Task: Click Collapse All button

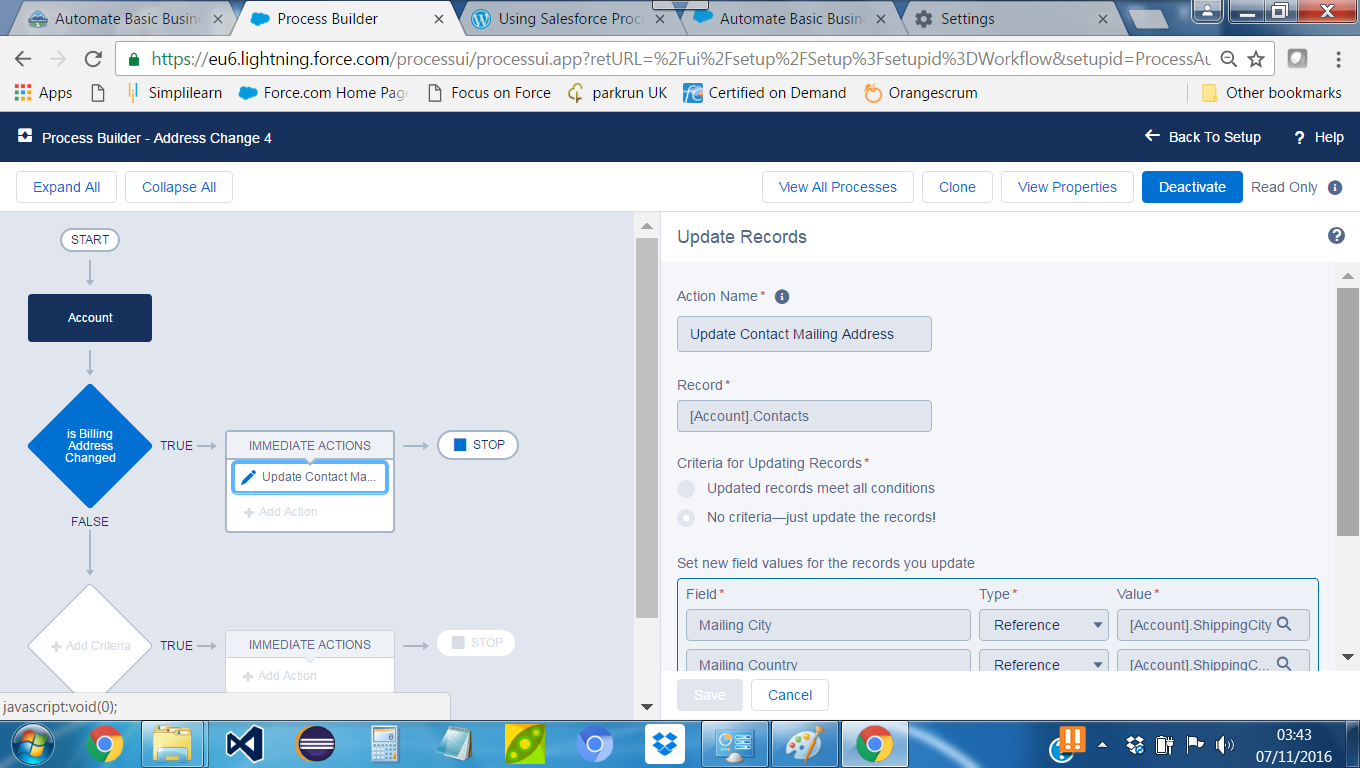Action: 179,187
